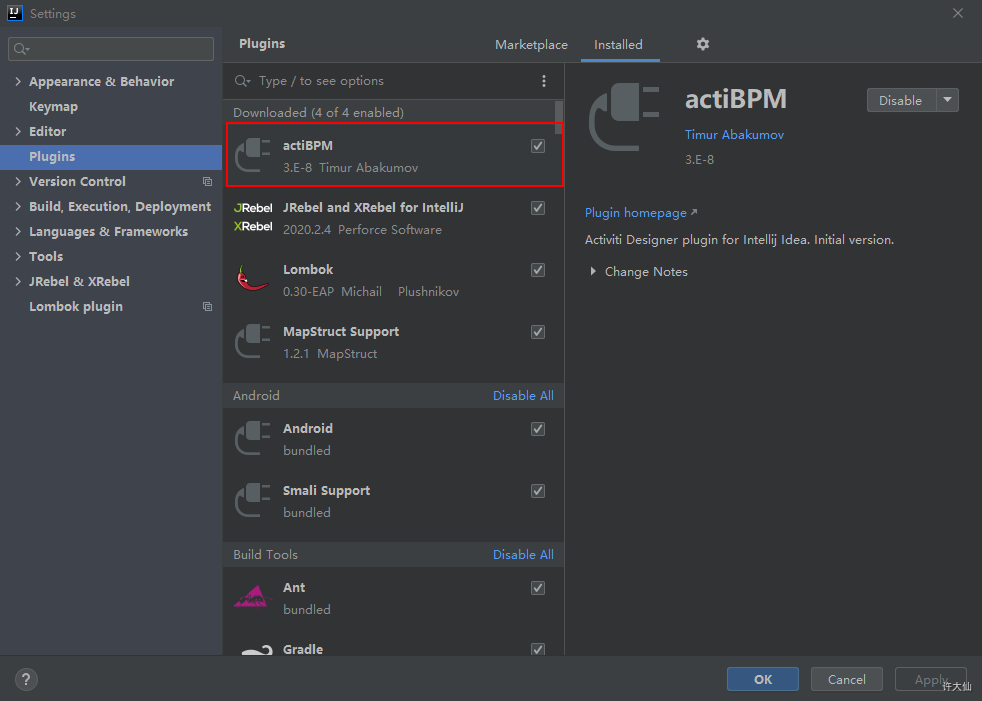The image size is (982, 701).
Task: Click the Android plugin plug icon
Action: [253, 438]
